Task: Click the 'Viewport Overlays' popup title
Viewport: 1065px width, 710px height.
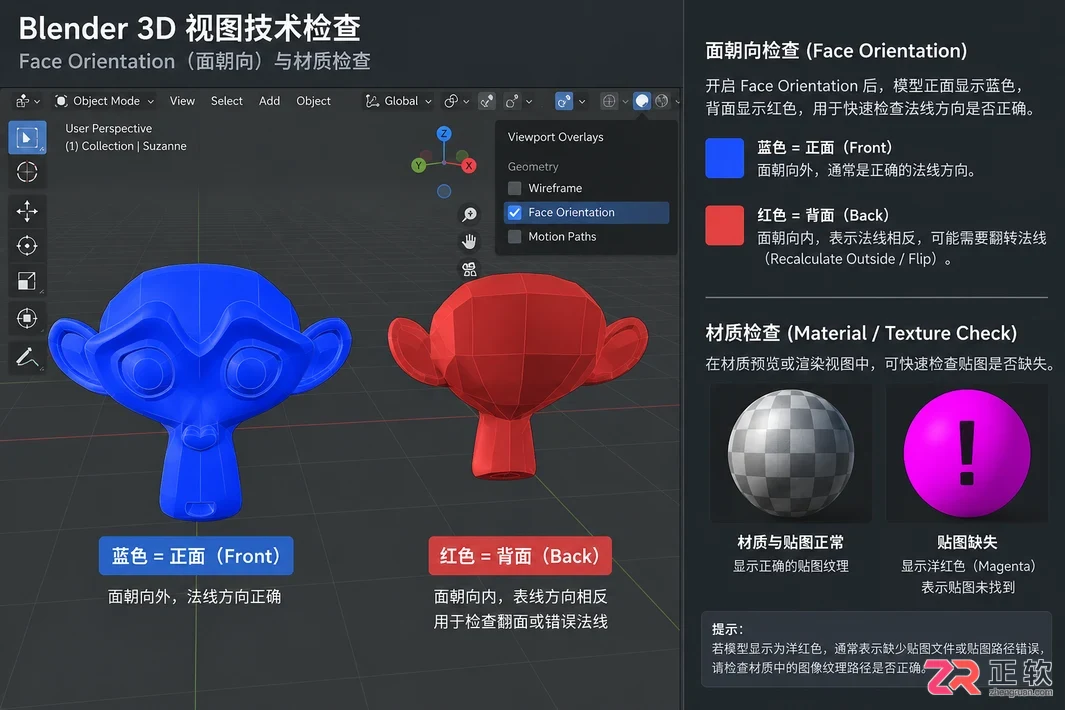Action: (556, 137)
